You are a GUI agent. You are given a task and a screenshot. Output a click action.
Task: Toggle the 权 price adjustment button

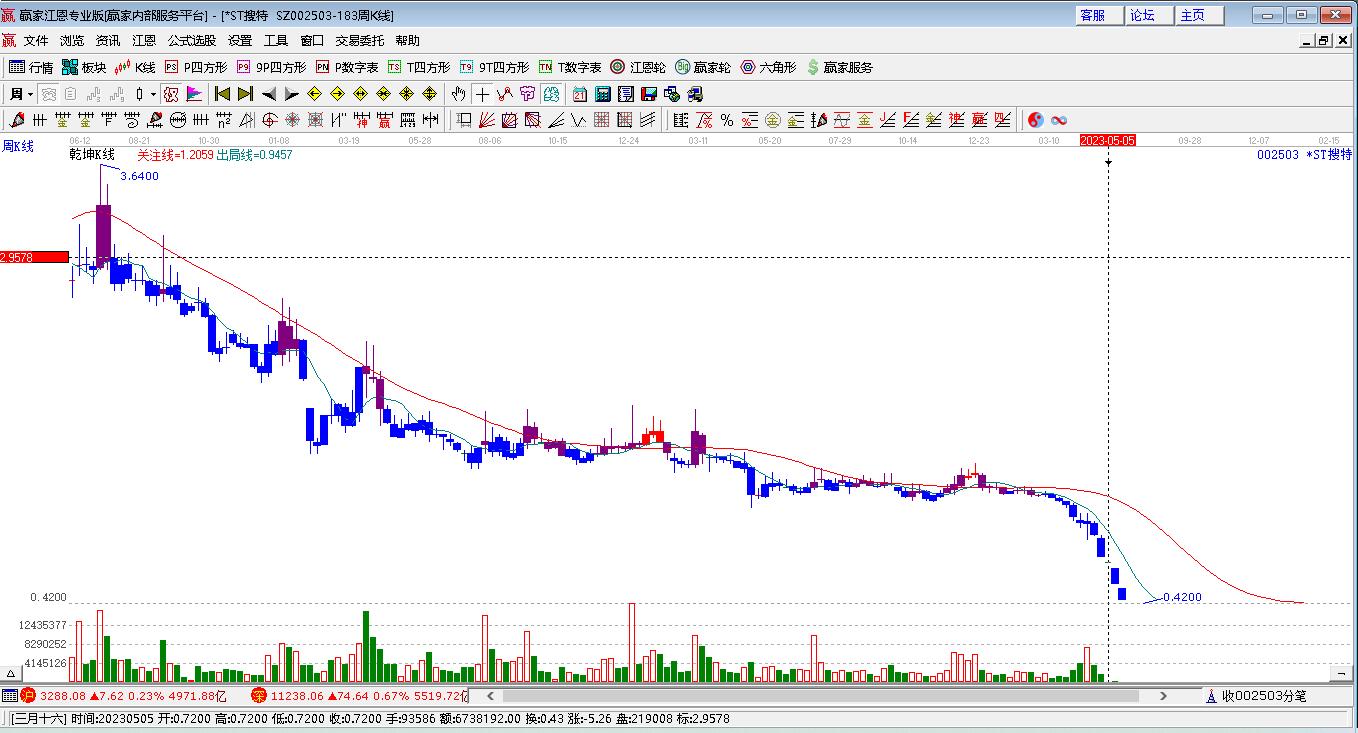(170, 94)
